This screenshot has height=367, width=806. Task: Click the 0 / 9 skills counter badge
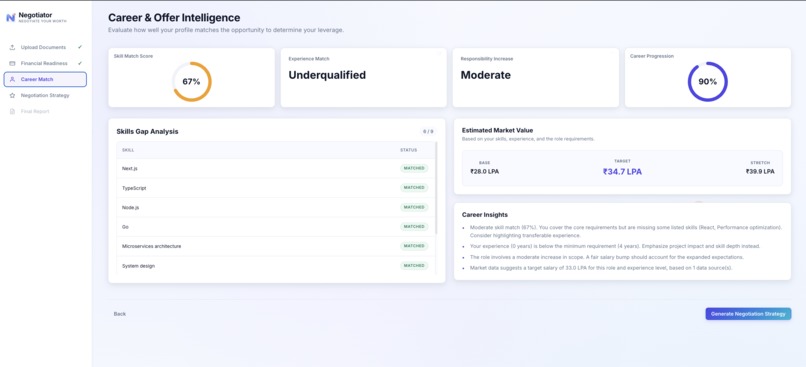428,132
